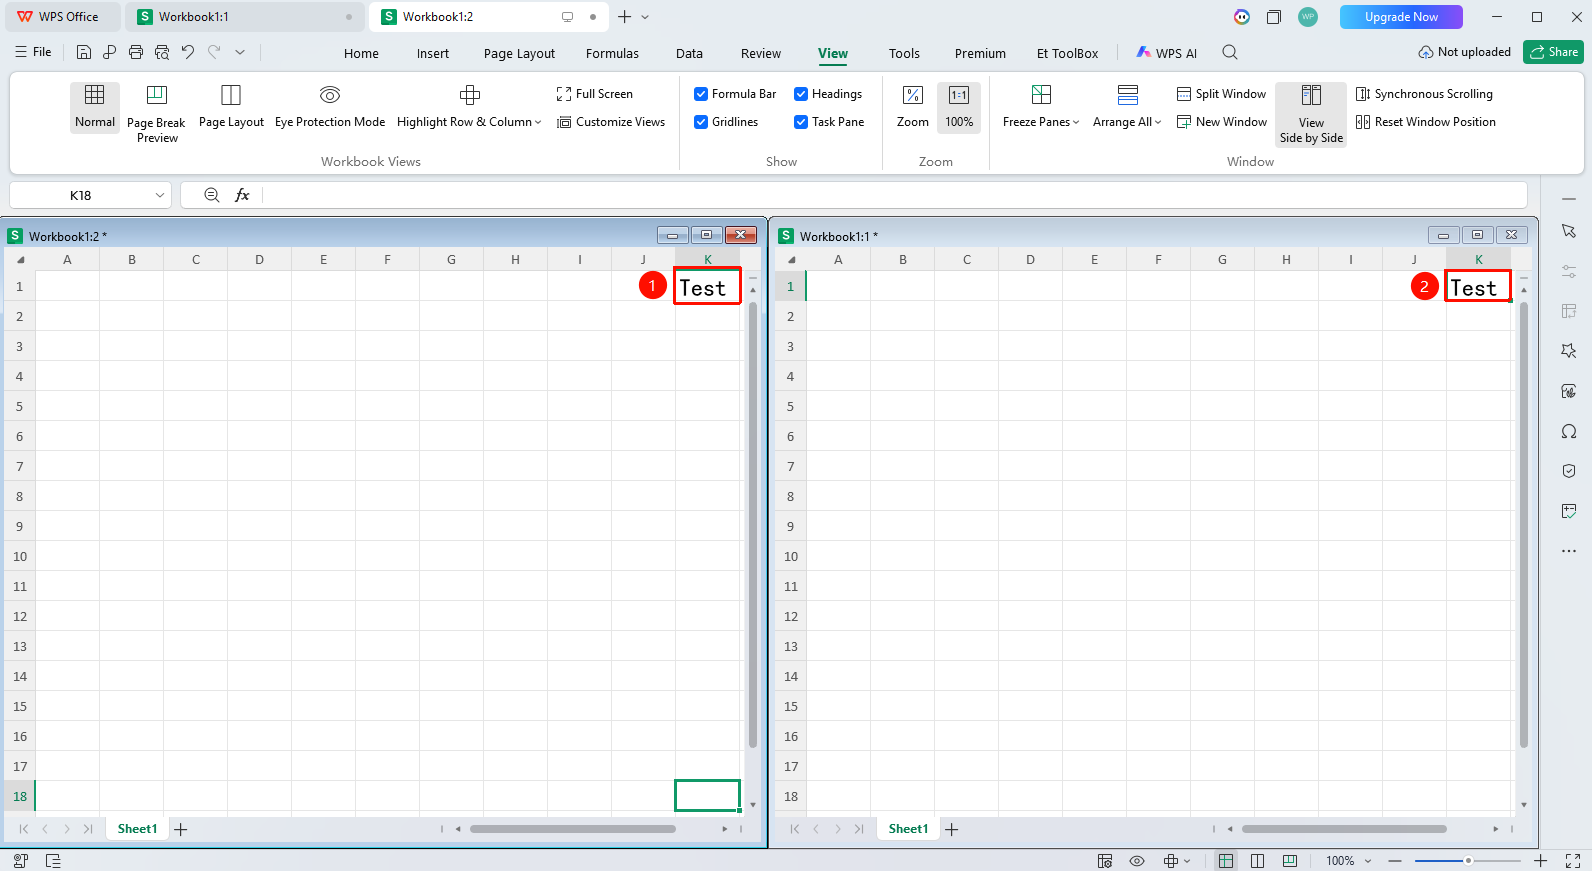Click Split Window
The image size is (1592, 871).
(1221, 94)
